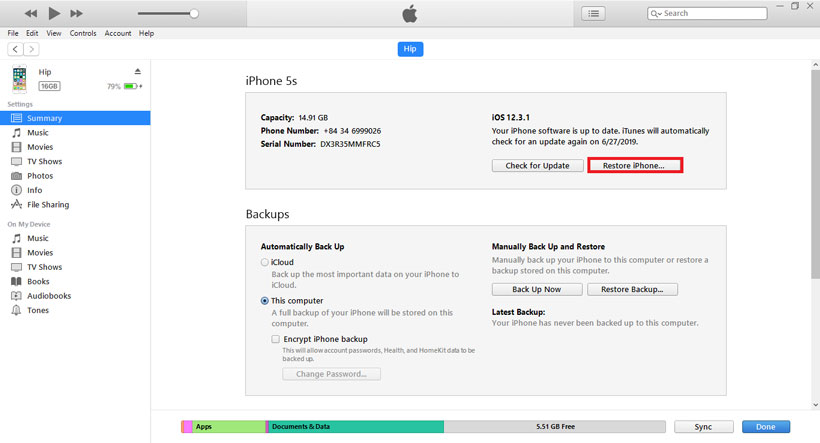
Task: Skip forward with fast-forward button
Action: coord(76,14)
